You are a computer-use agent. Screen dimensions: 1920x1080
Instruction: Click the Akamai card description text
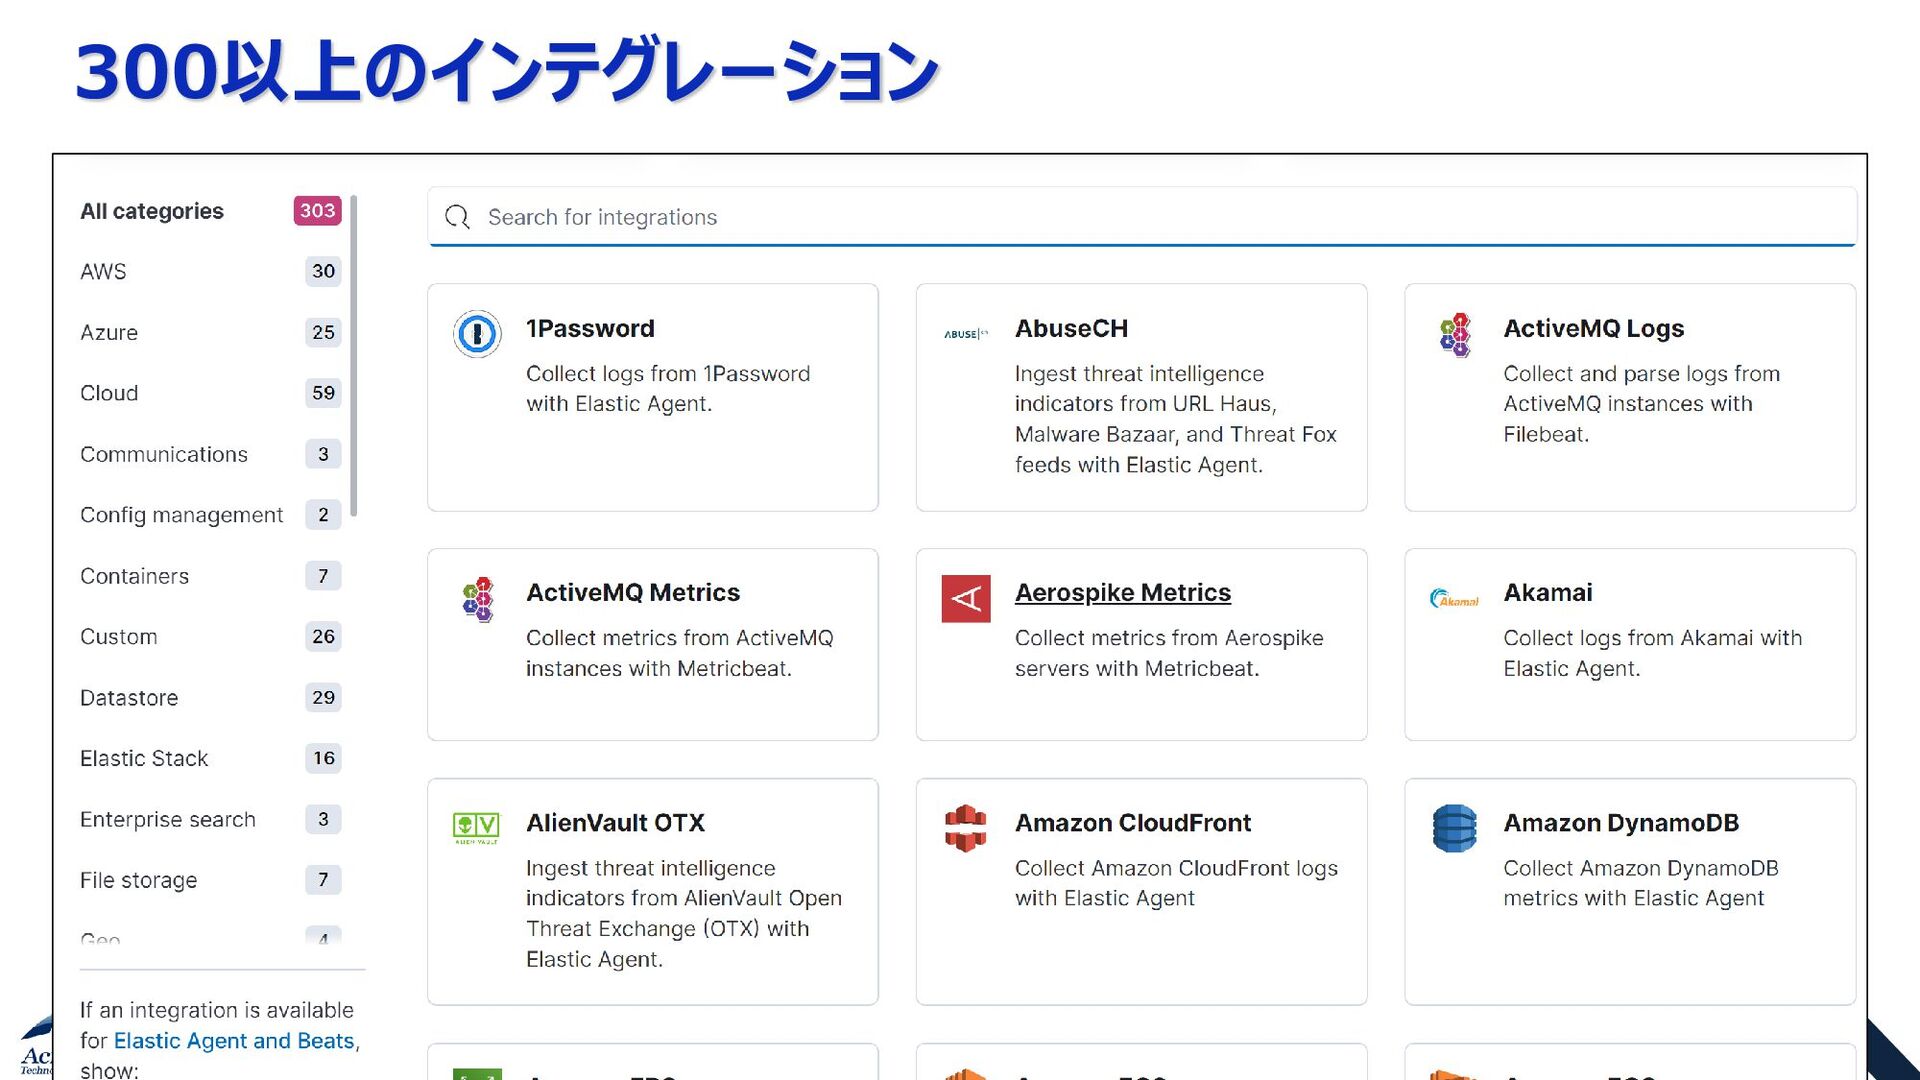click(x=1652, y=654)
